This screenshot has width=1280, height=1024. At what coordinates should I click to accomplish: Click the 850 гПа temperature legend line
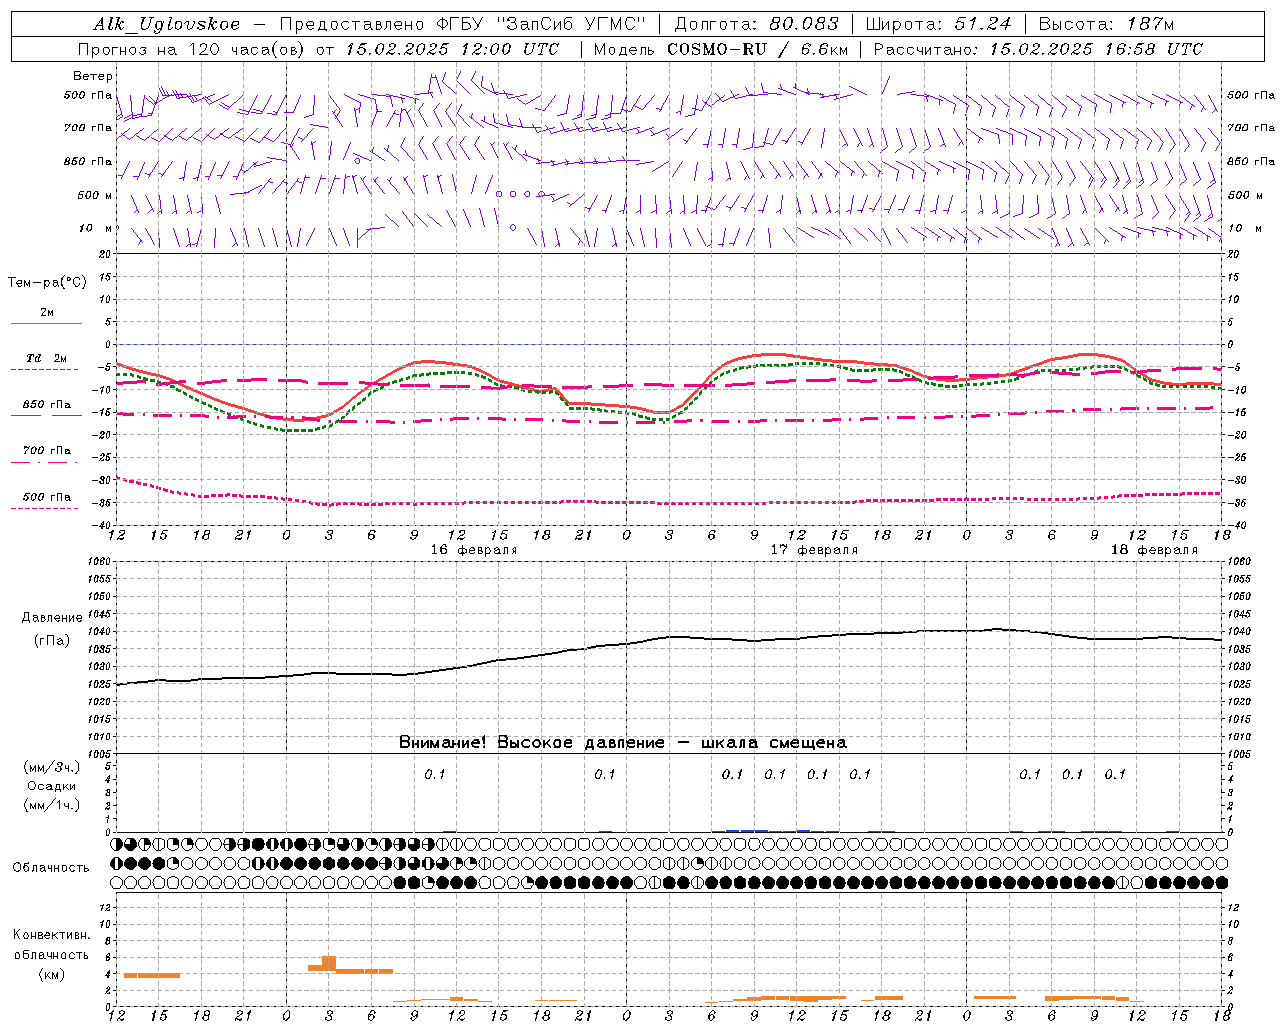click(46, 415)
